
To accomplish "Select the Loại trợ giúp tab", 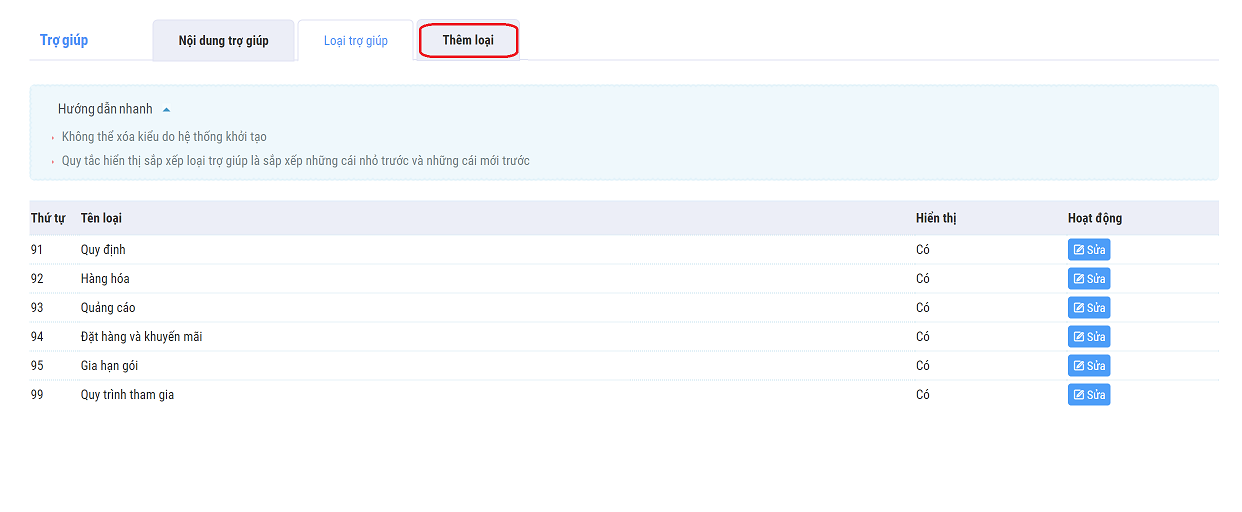I will pyautogui.click(x=355, y=41).
